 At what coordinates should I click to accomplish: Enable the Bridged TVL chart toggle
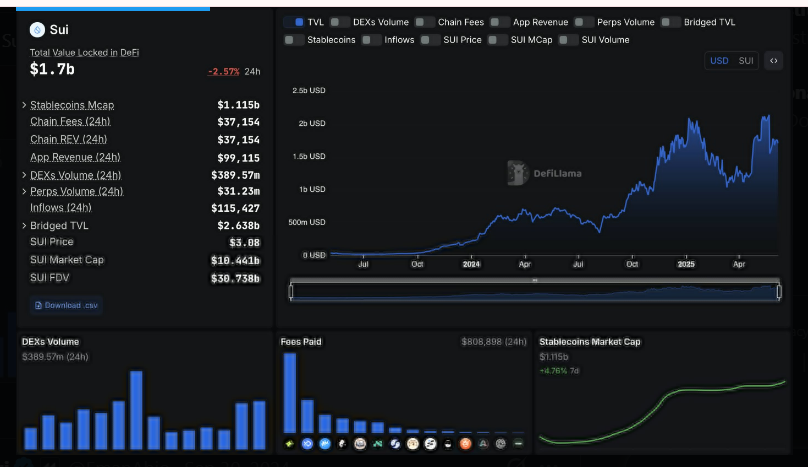pyautogui.click(x=670, y=22)
